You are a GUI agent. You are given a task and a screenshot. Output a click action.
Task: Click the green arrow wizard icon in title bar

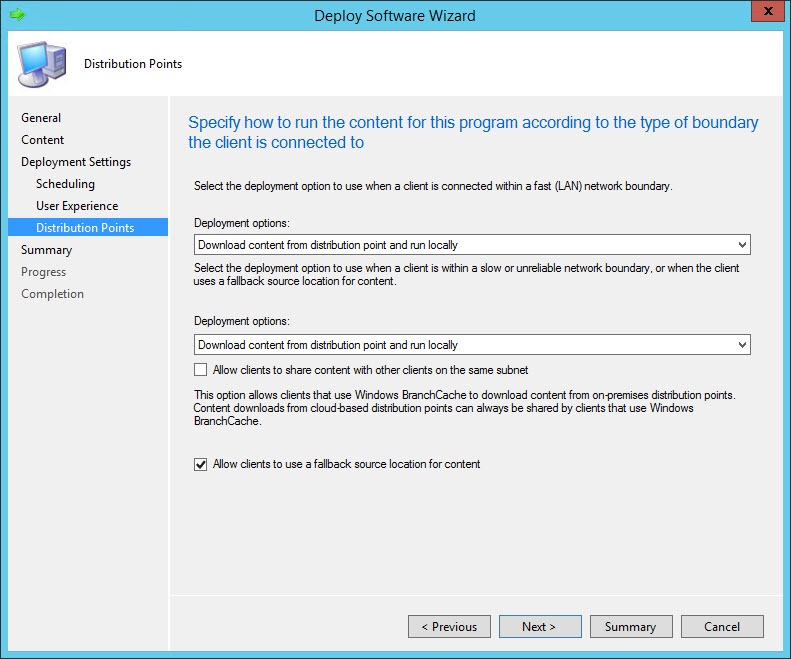[x=16, y=15]
